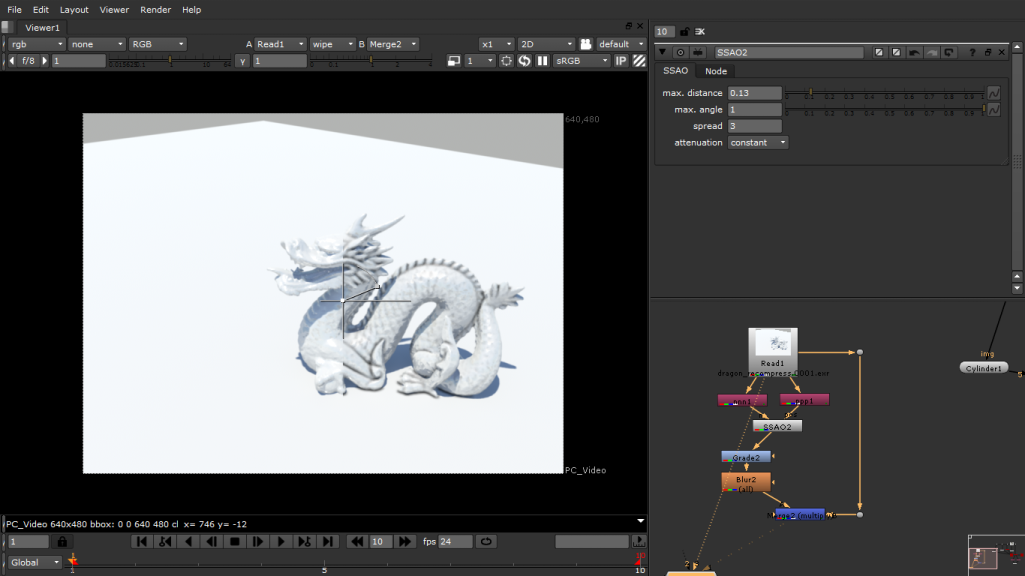Select the Viewer1 tab
This screenshot has height=576, width=1025.
click(x=42, y=27)
